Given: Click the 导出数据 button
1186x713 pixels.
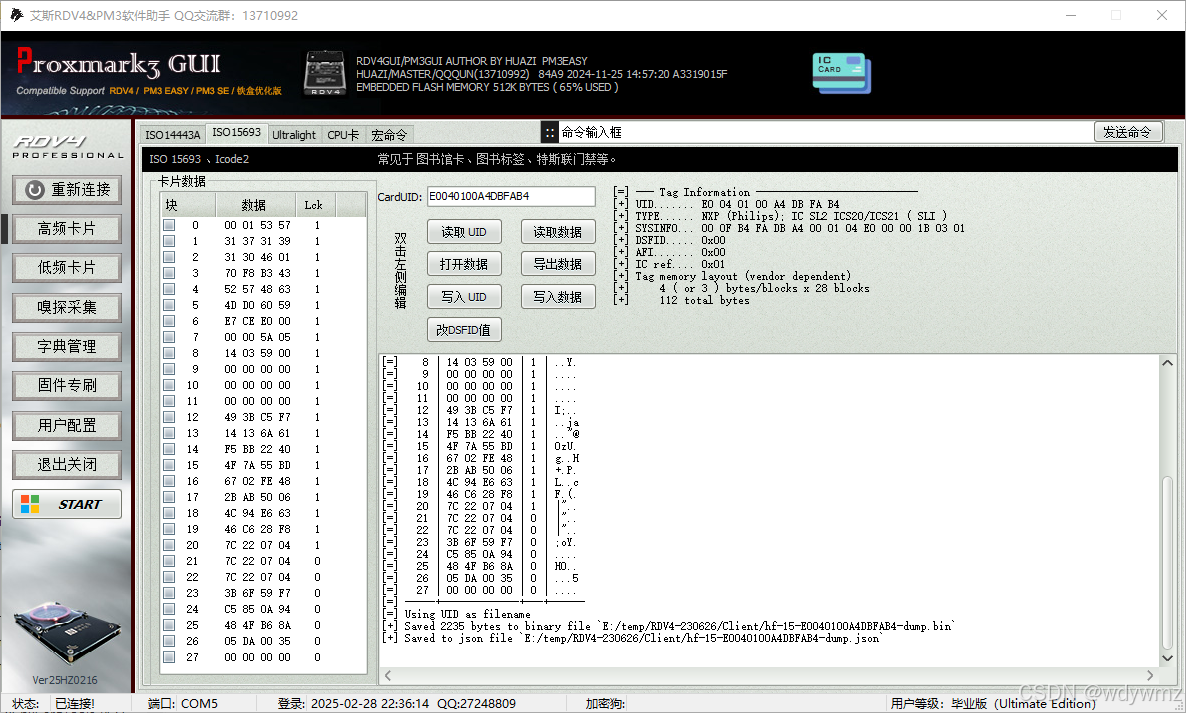Looking at the screenshot, I should pos(557,264).
